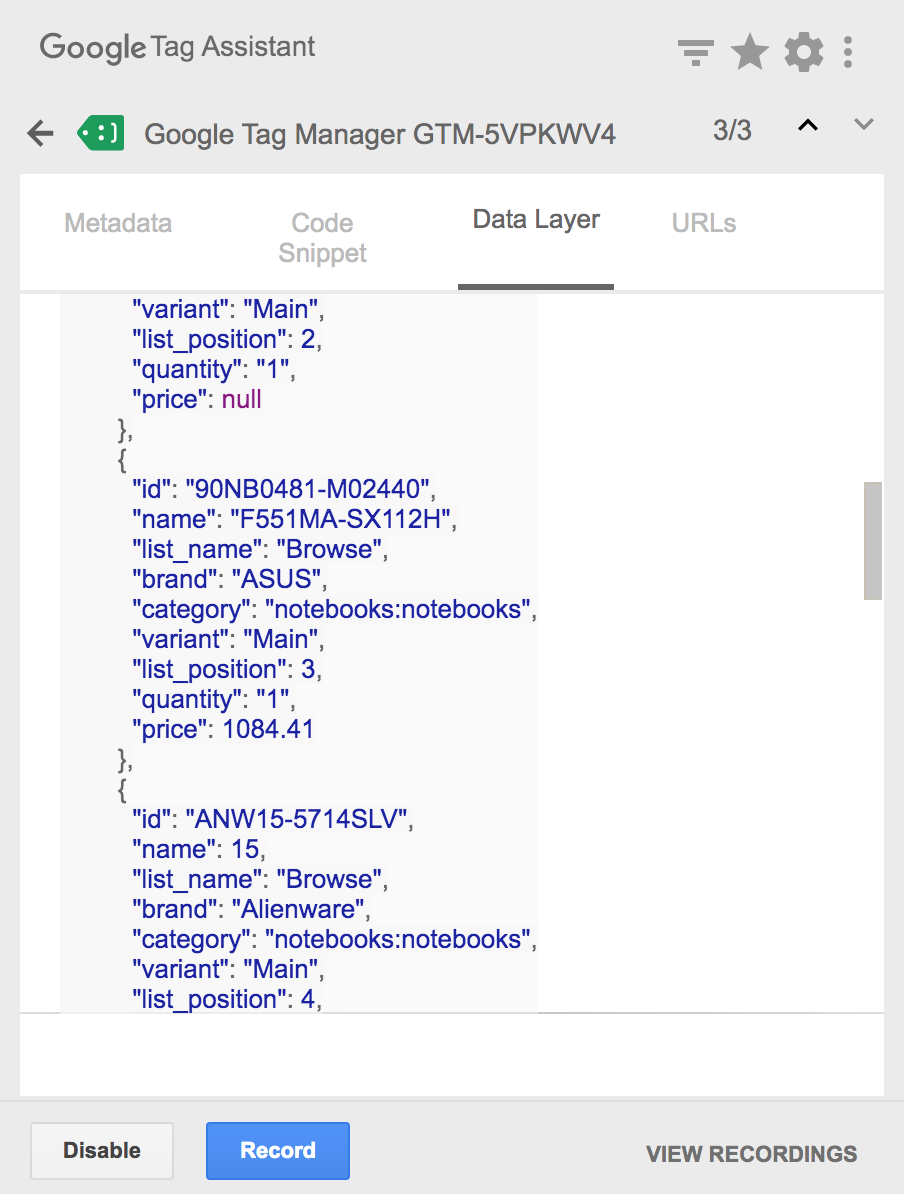Open the filter icon in header
The image size is (904, 1194).
[695, 53]
